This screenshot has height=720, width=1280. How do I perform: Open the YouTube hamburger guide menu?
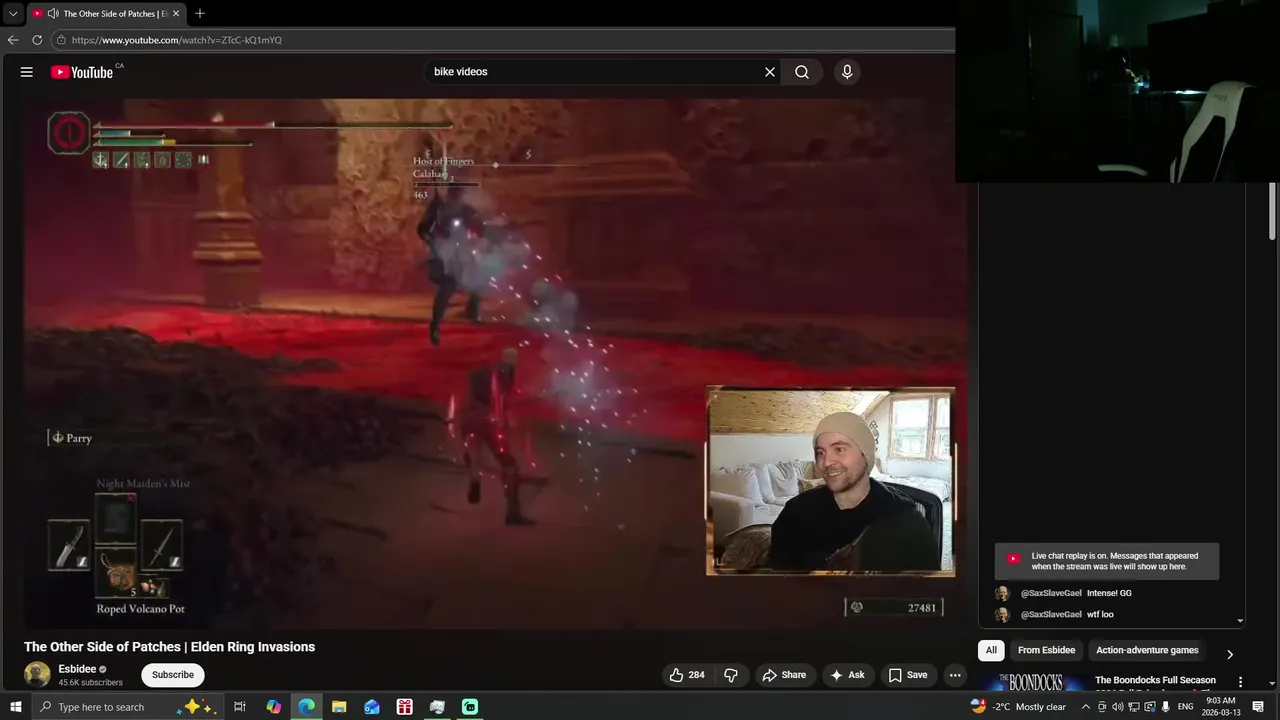[27, 72]
